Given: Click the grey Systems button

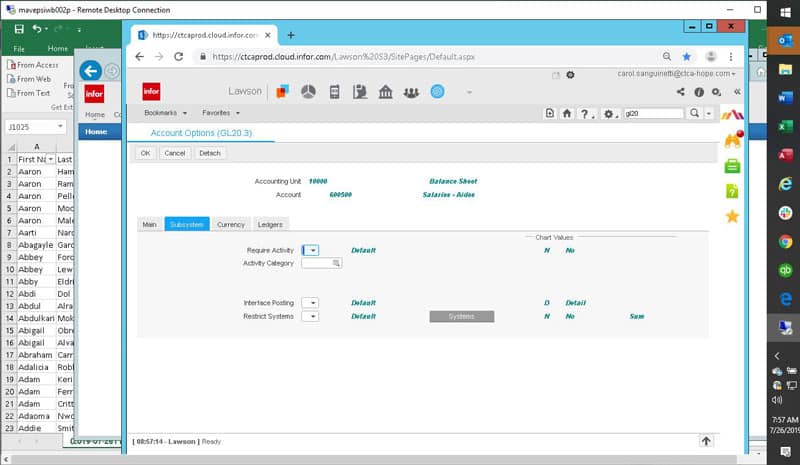Looking at the screenshot, I should coord(462,316).
